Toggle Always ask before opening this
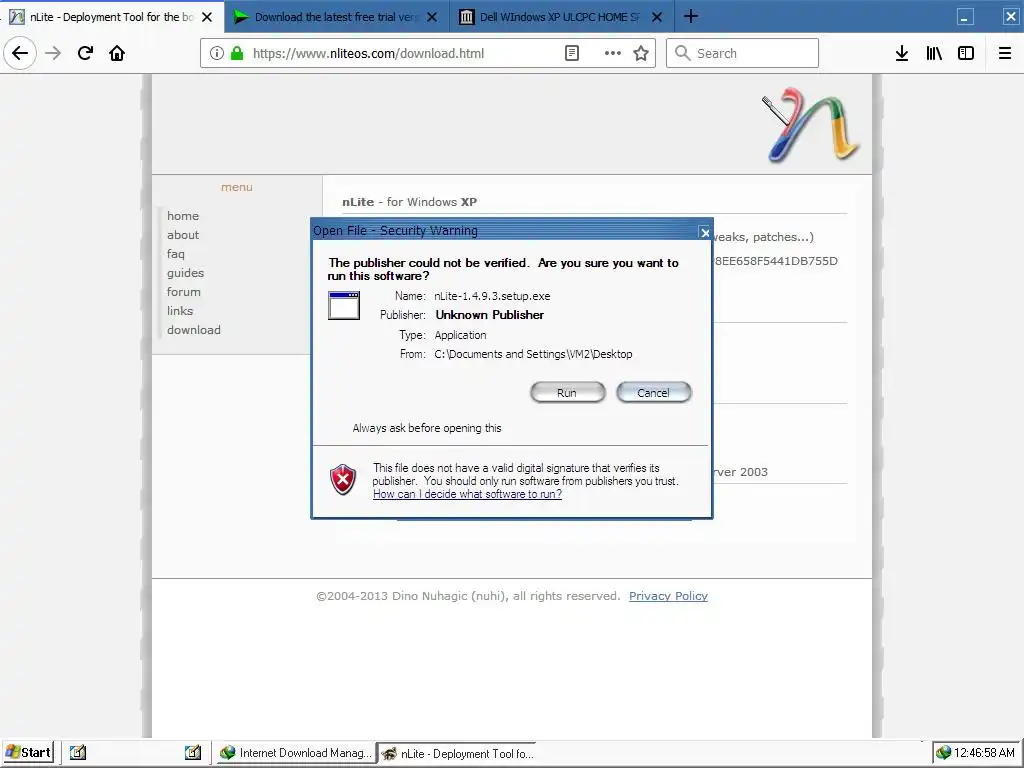Viewport: 1024px width, 768px height. [x=427, y=428]
